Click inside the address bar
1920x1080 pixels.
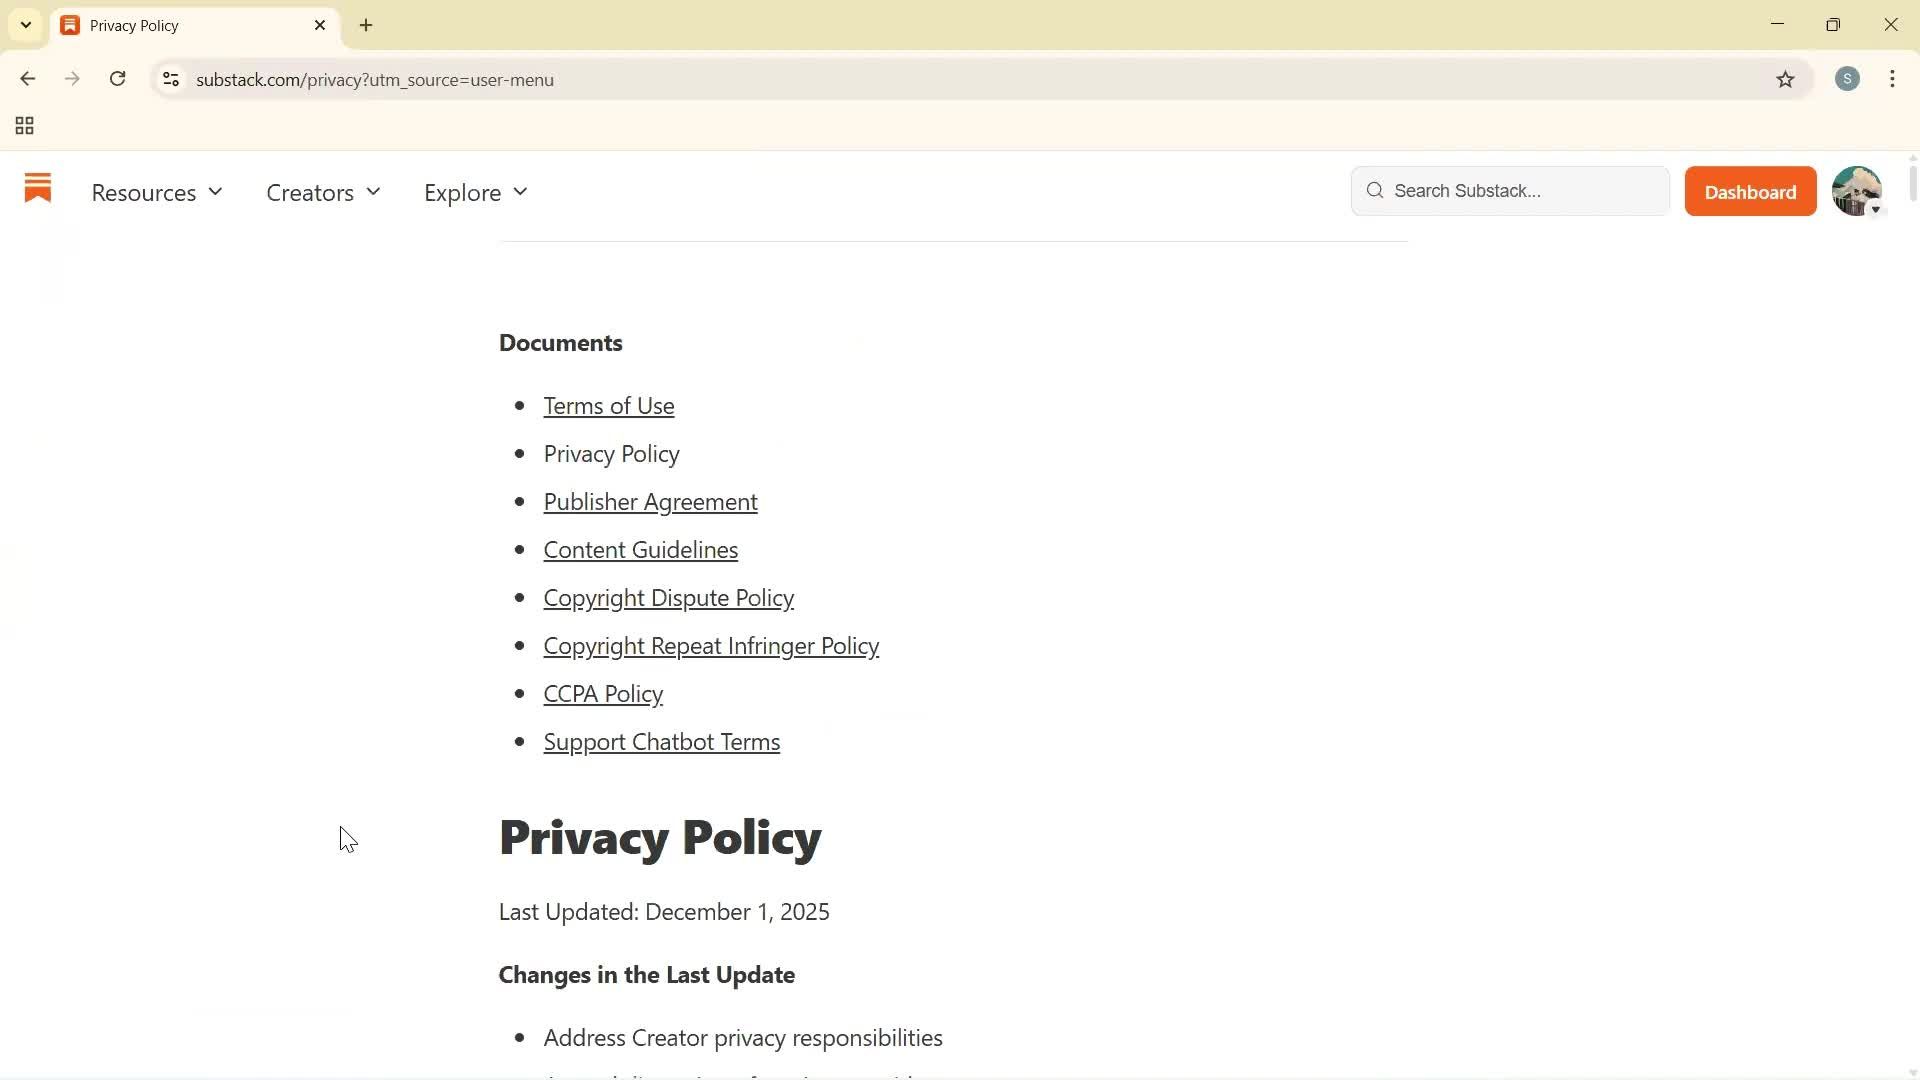700,80
